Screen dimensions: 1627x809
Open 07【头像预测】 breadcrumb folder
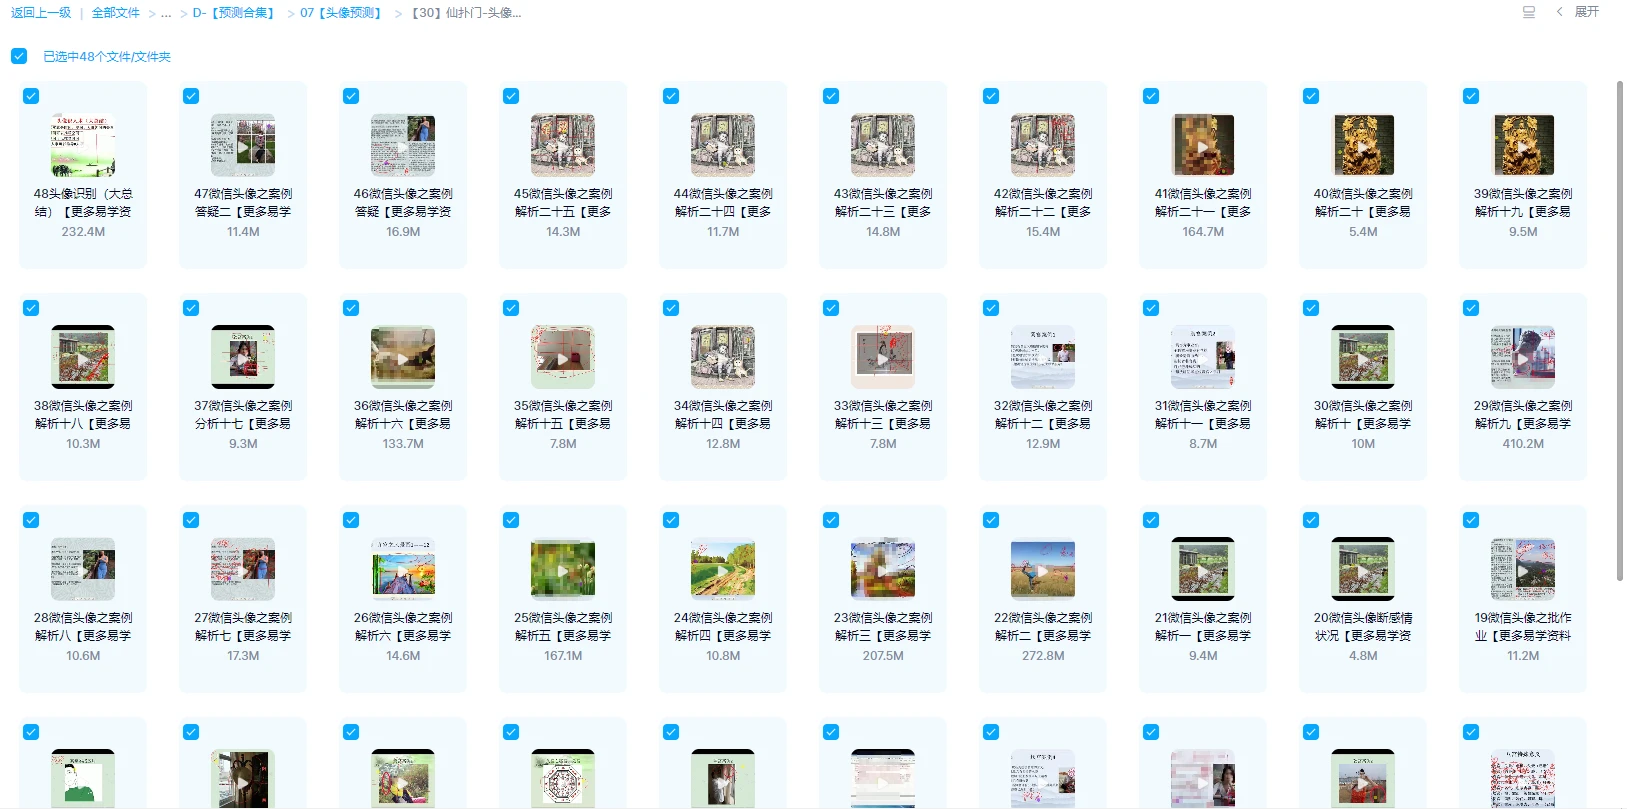(343, 13)
